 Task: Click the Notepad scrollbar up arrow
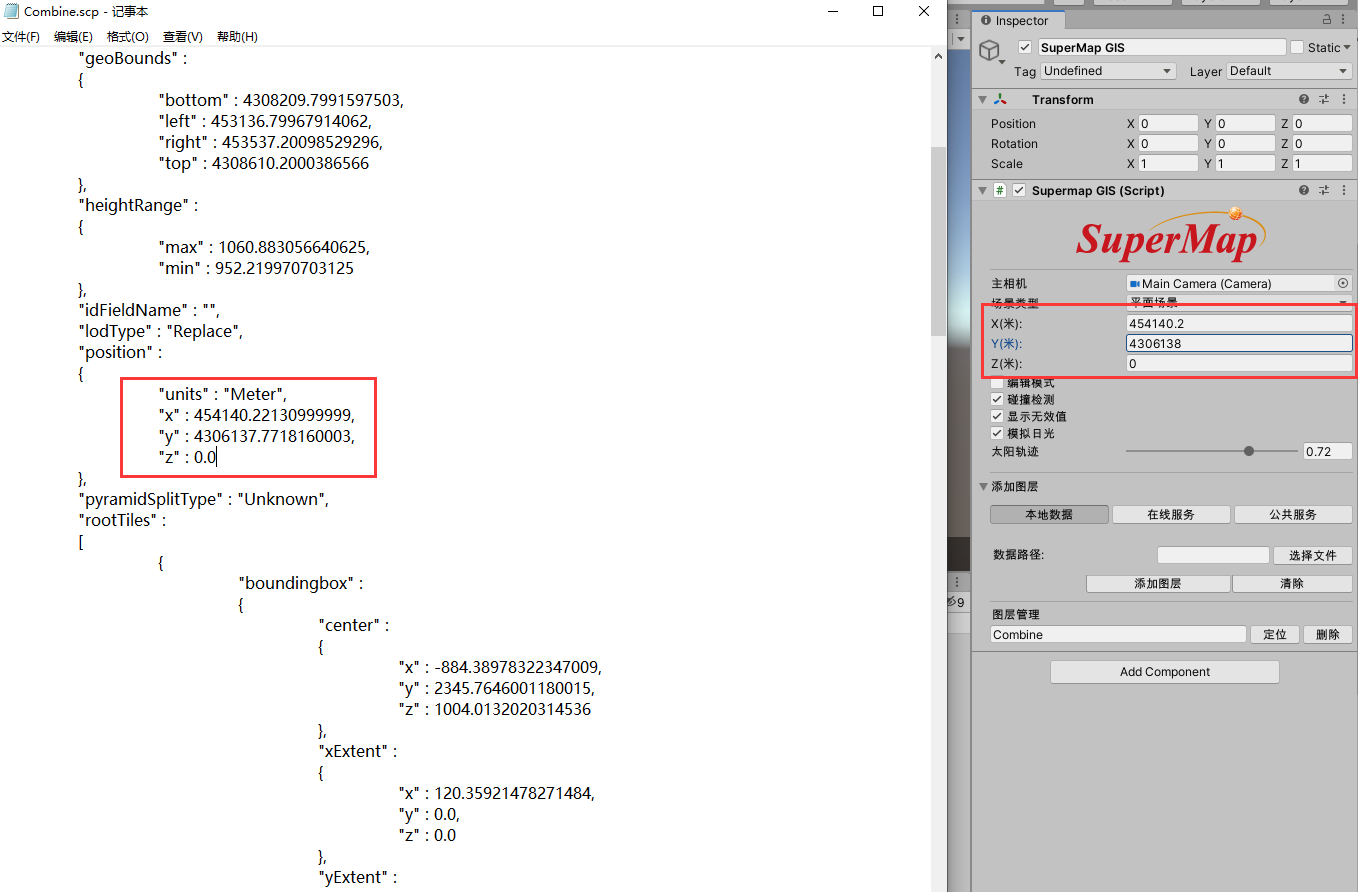click(937, 57)
